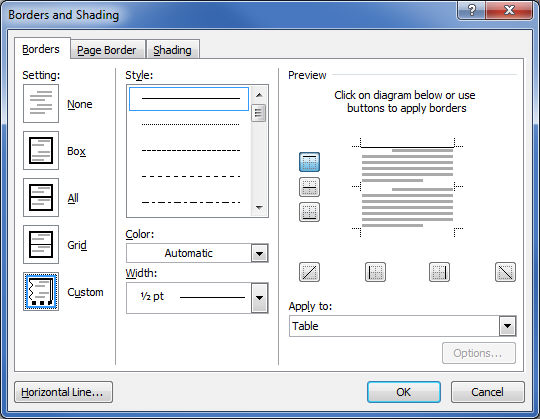Select the All borders setting icon
The image size is (540, 419).
(x=41, y=197)
